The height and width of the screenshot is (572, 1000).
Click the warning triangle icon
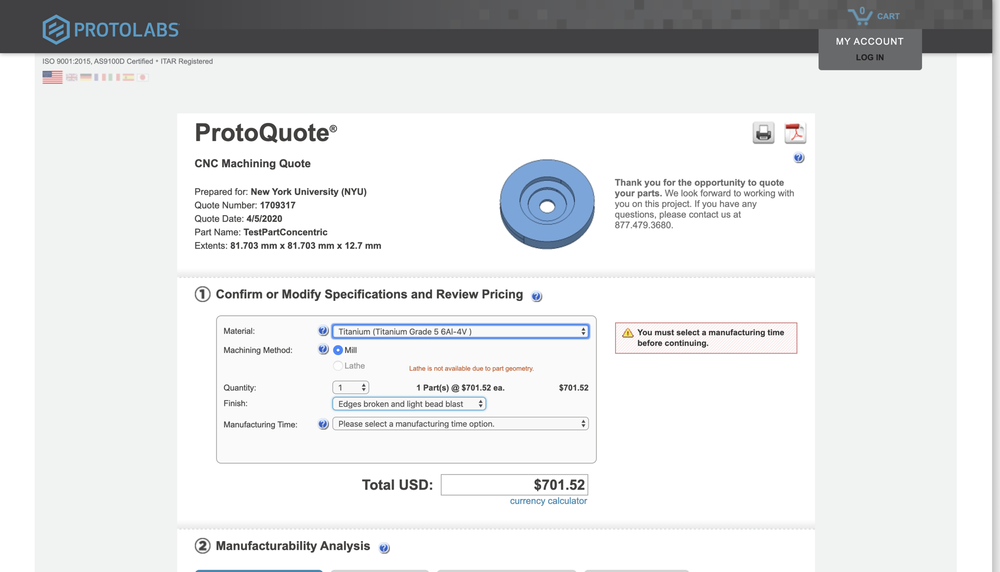[x=628, y=333]
